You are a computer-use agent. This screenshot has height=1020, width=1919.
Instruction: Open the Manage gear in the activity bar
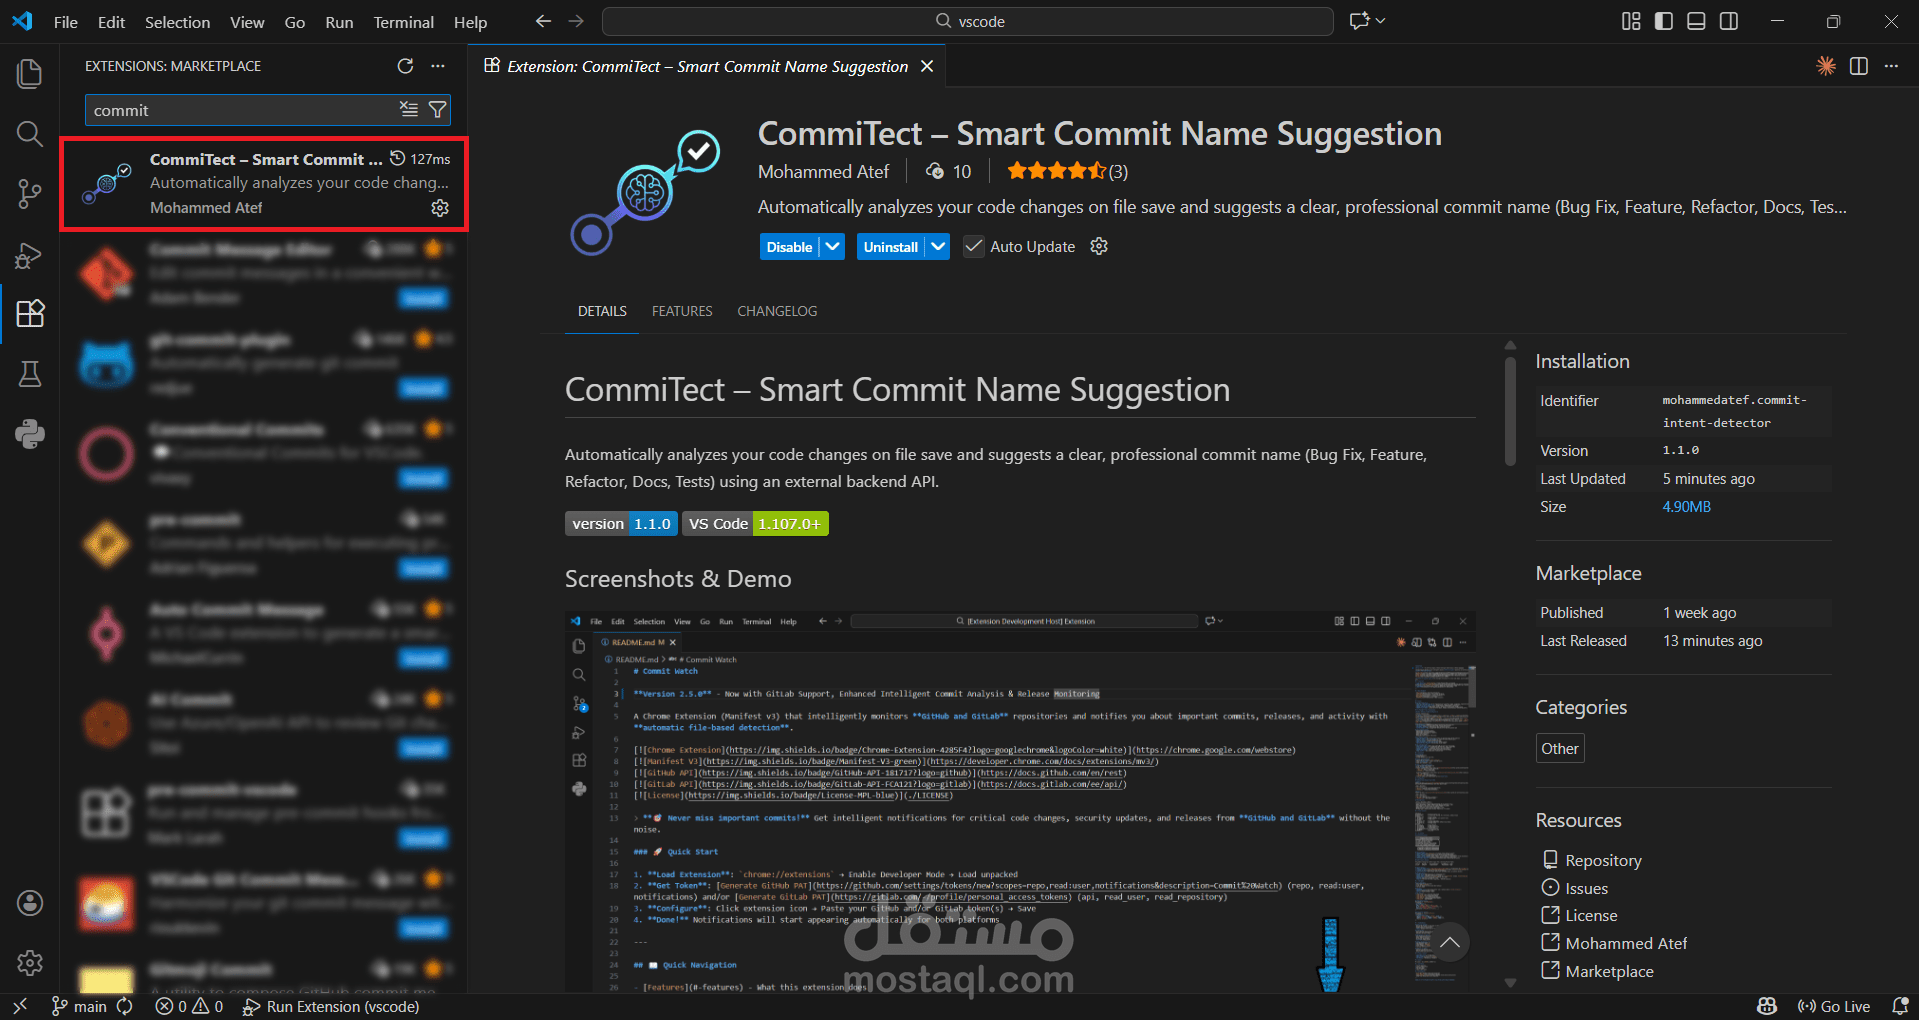click(30, 963)
